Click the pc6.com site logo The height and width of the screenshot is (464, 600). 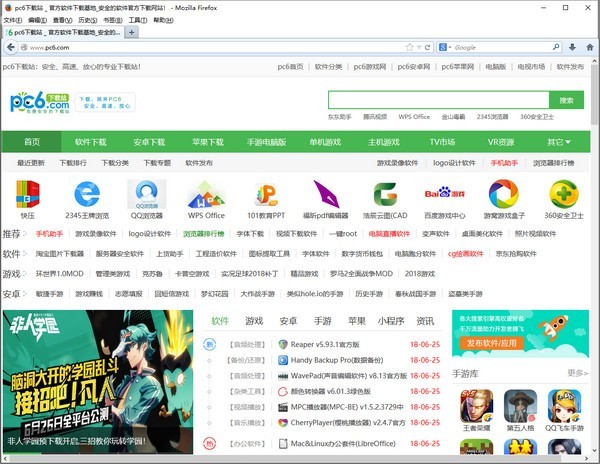click(40, 103)
